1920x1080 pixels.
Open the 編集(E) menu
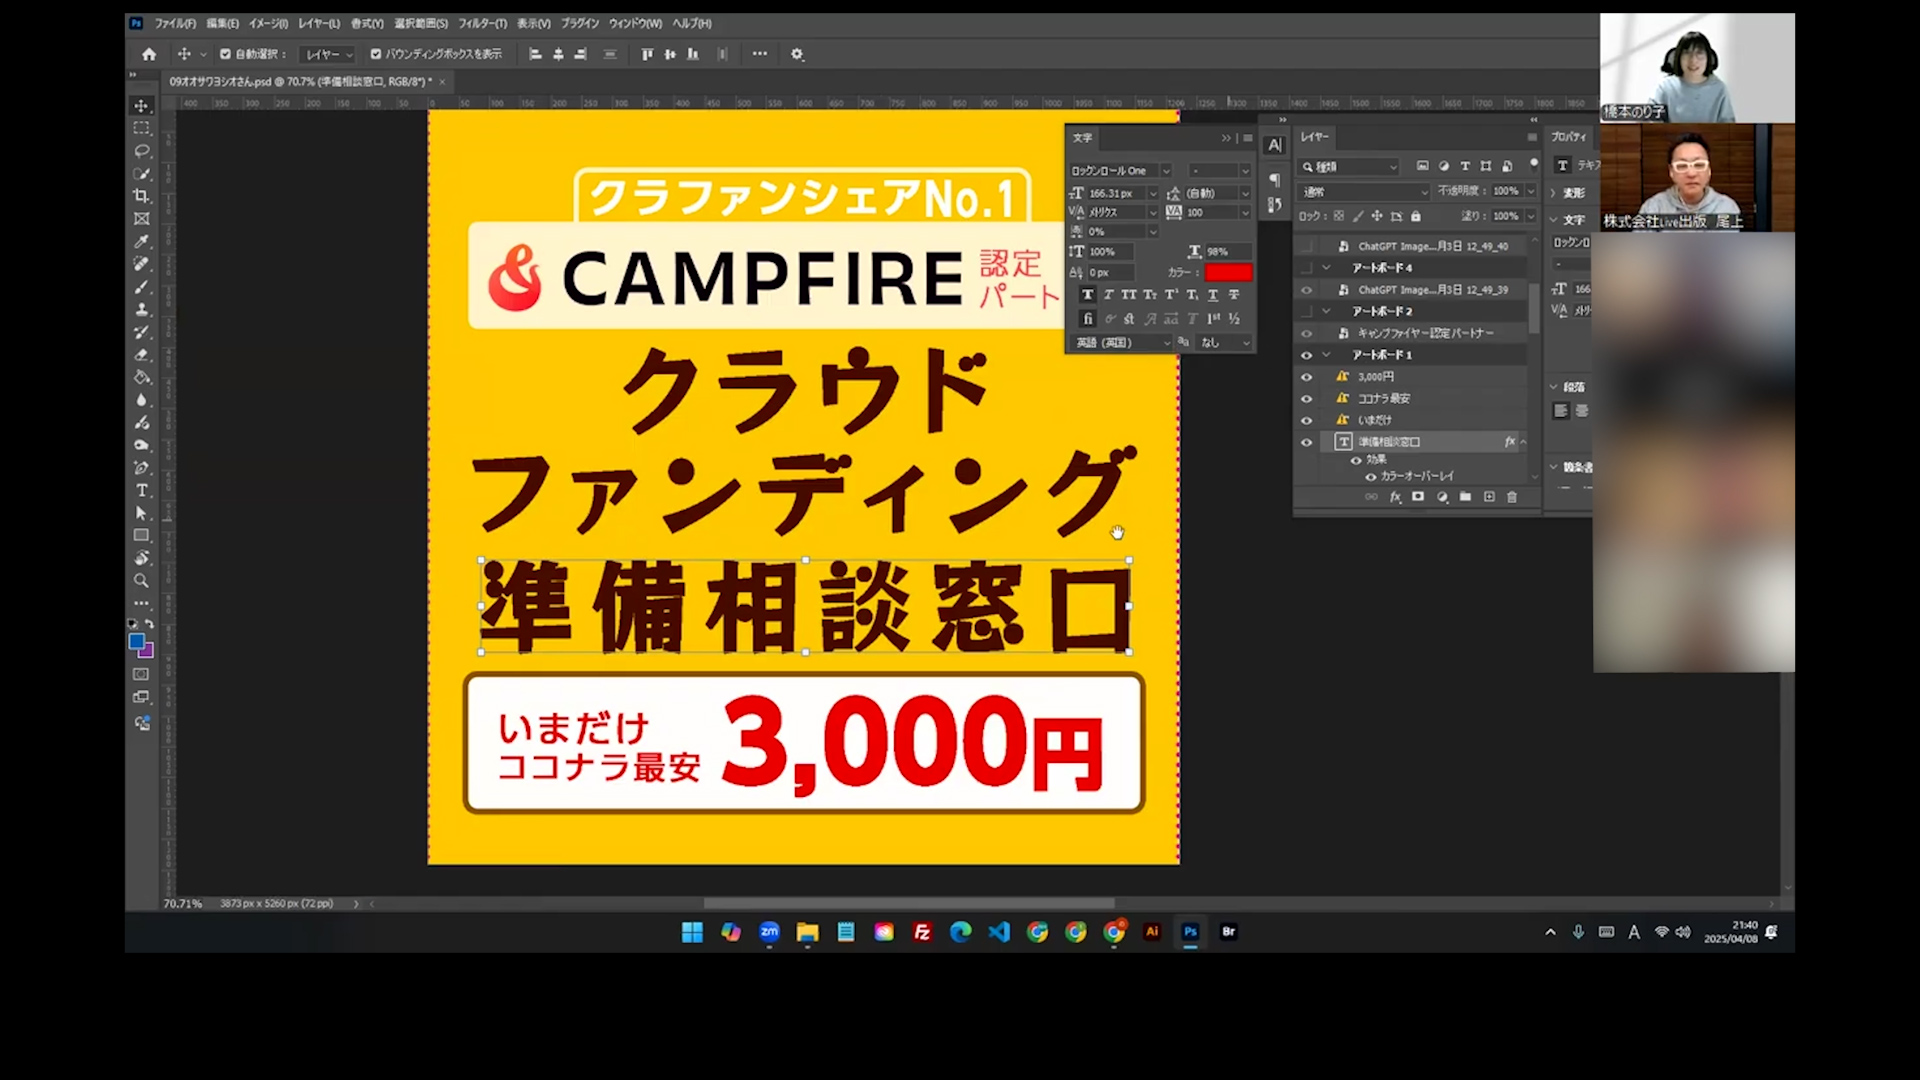tap(222, 23)
